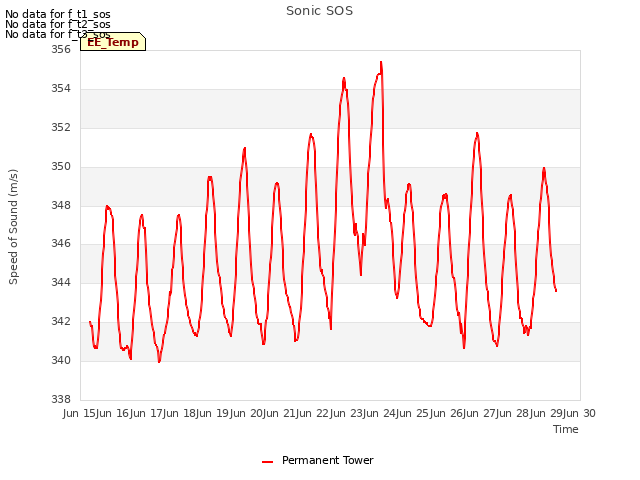Click the x-axis label Jun 29
This screenshot has height=480, width=640.
[547, 413]
